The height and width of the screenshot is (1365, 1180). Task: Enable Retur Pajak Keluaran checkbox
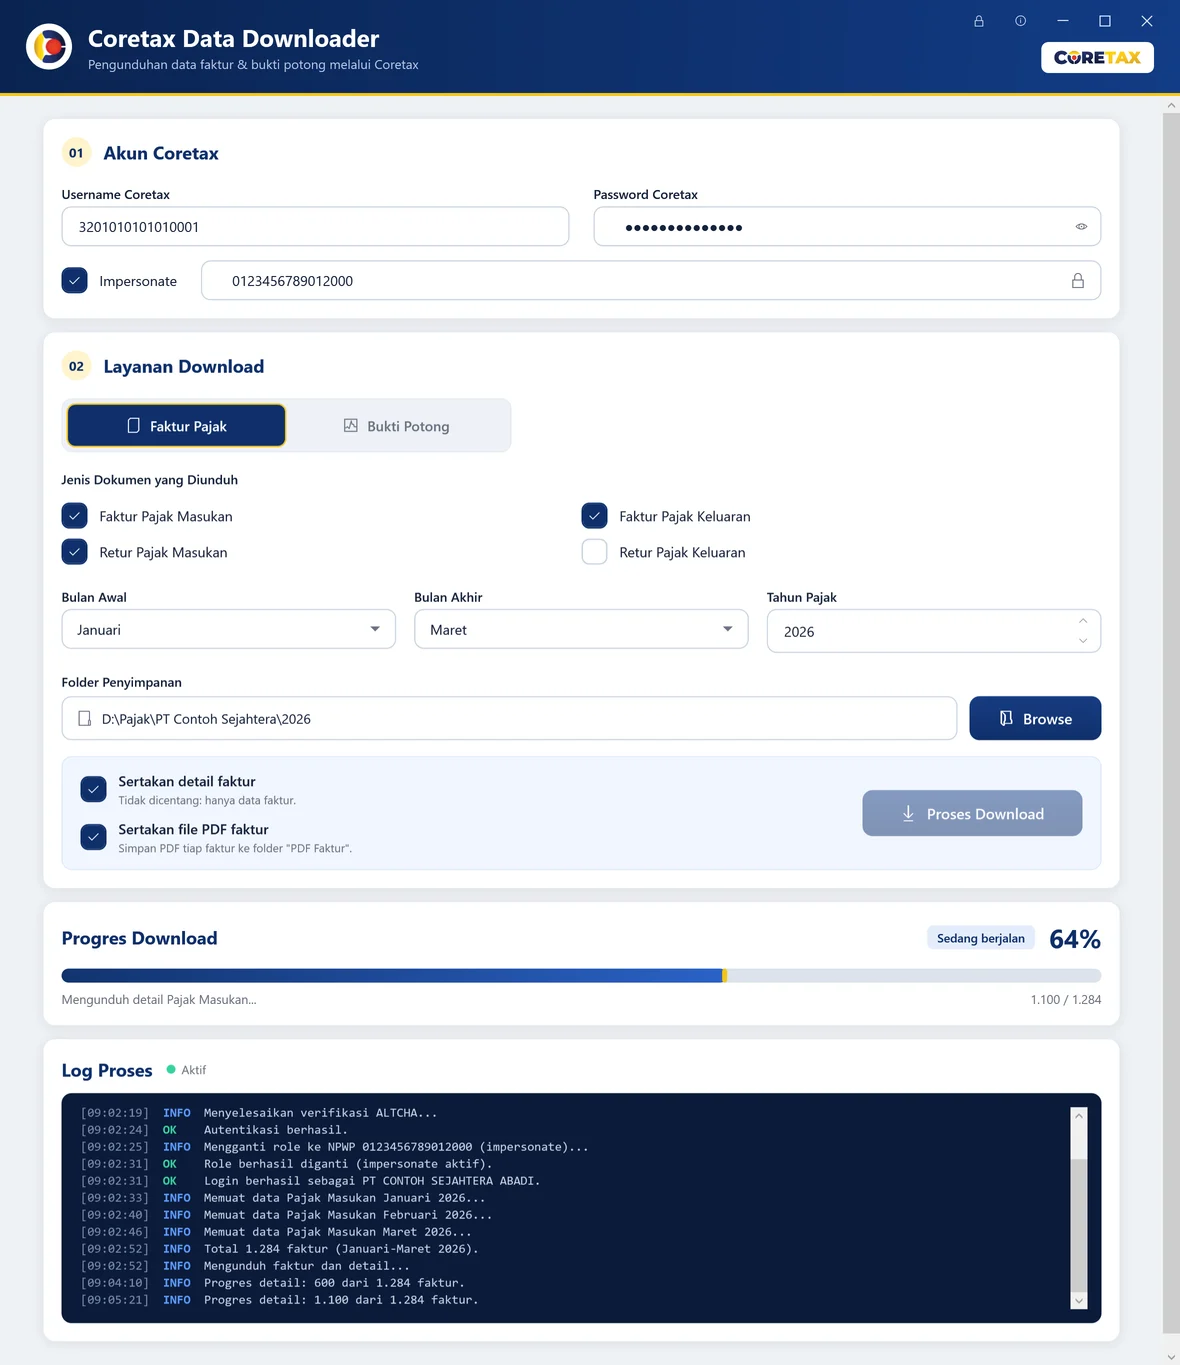pos(595,552)
